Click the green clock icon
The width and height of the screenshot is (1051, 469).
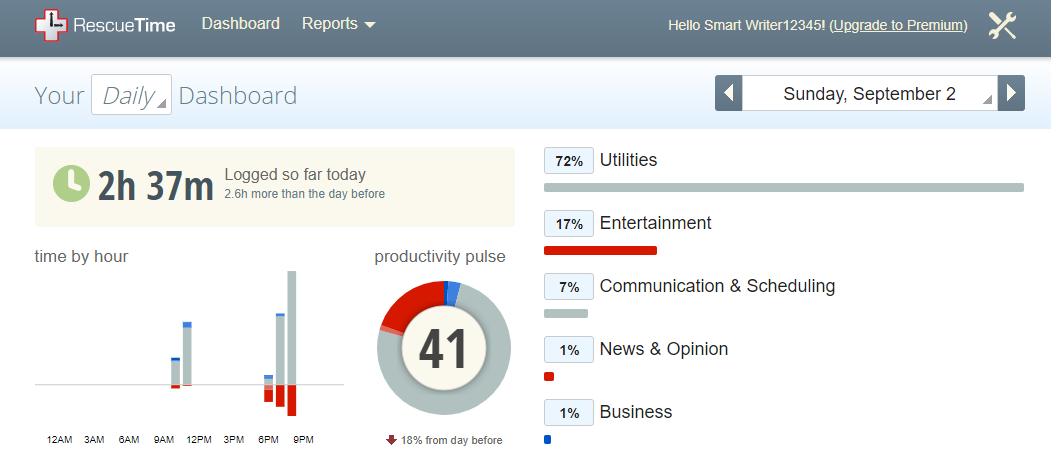click(71, 184)
